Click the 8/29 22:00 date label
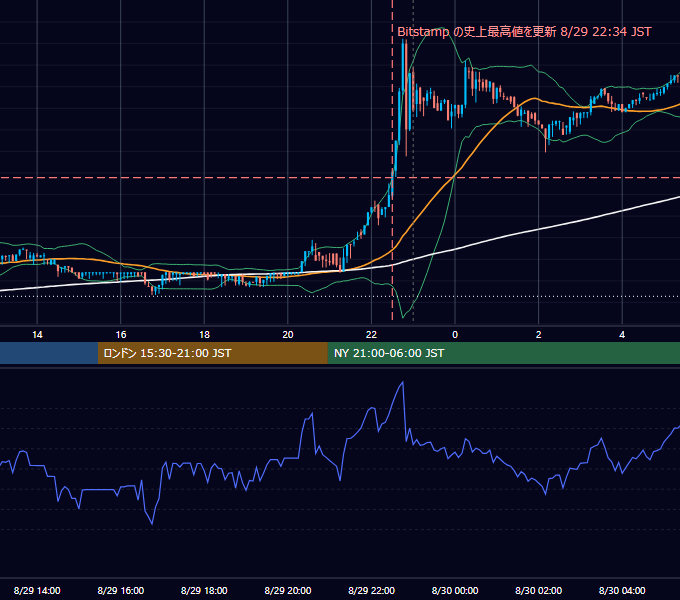This screenshot has height=600, width=680. (x=371, y=590)
